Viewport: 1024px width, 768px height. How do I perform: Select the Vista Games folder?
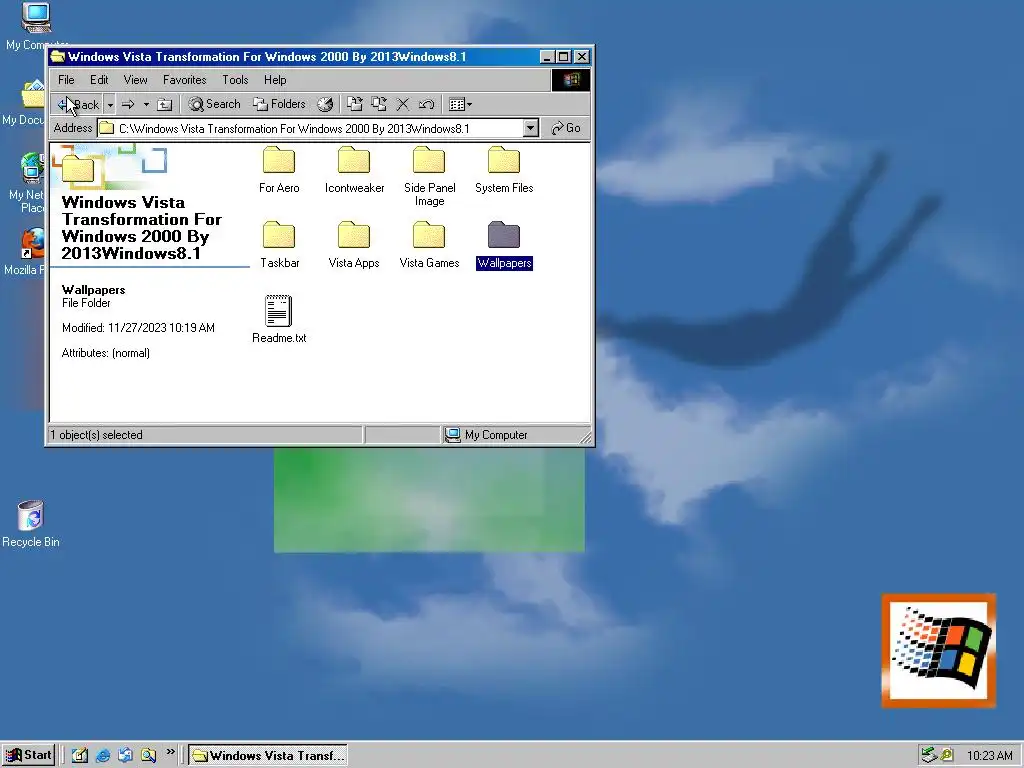(x=429, y=245)
